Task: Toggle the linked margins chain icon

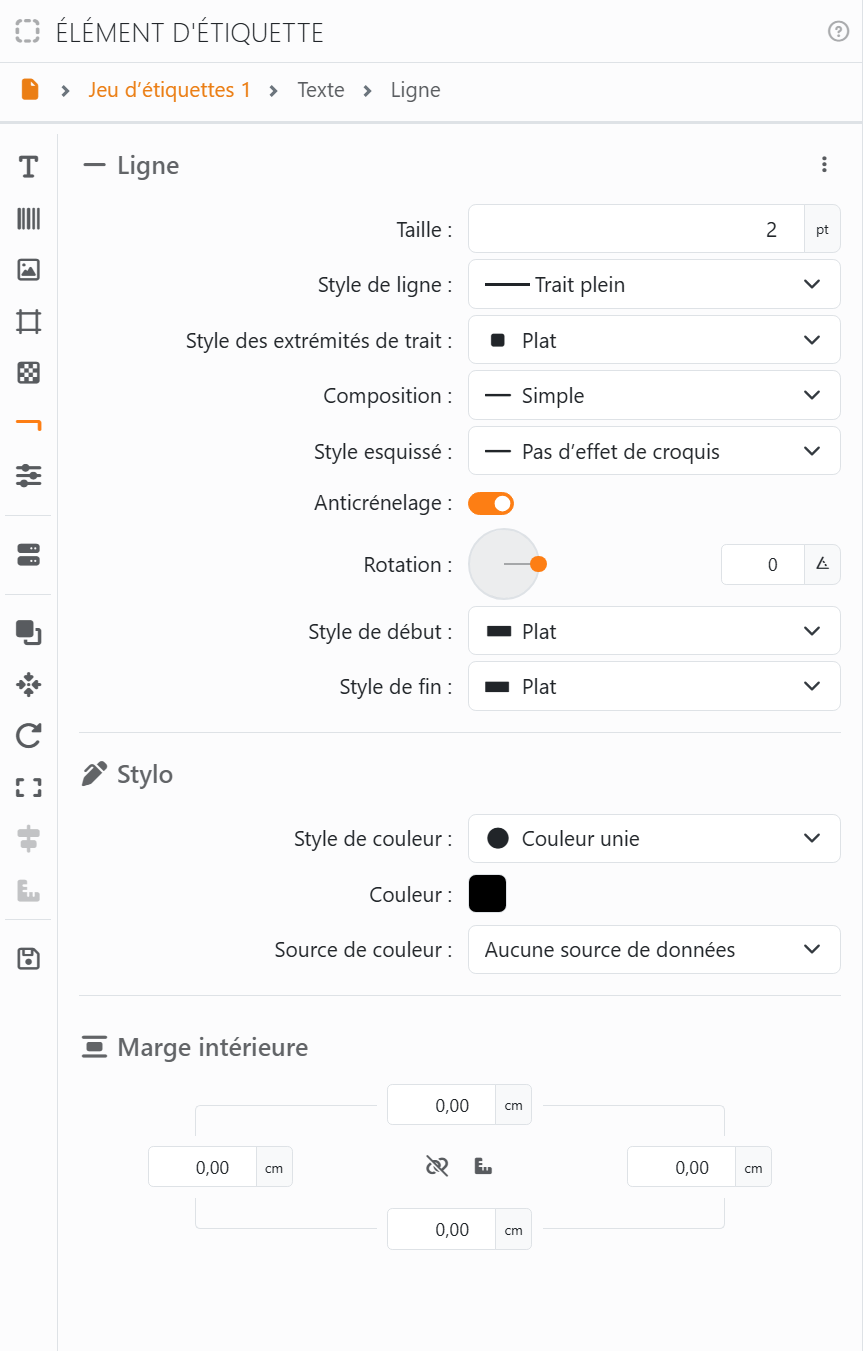Action: pos(436,1166)
